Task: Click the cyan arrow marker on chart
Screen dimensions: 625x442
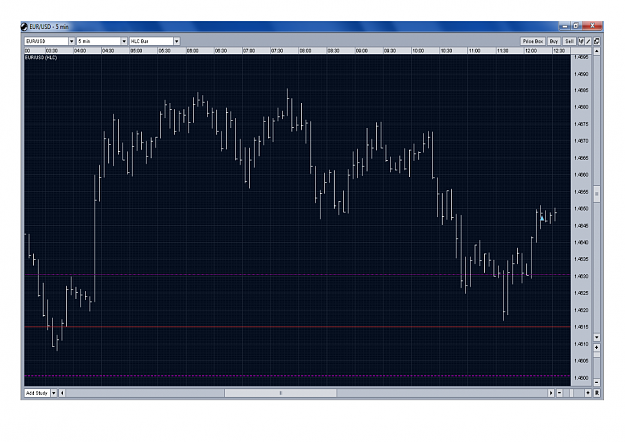Action: (542, 218)
